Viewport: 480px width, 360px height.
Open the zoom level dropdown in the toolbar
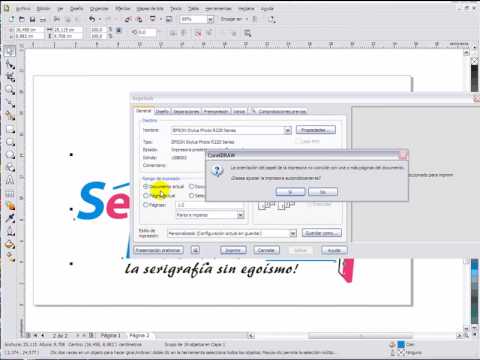click(x=210, y=19)
